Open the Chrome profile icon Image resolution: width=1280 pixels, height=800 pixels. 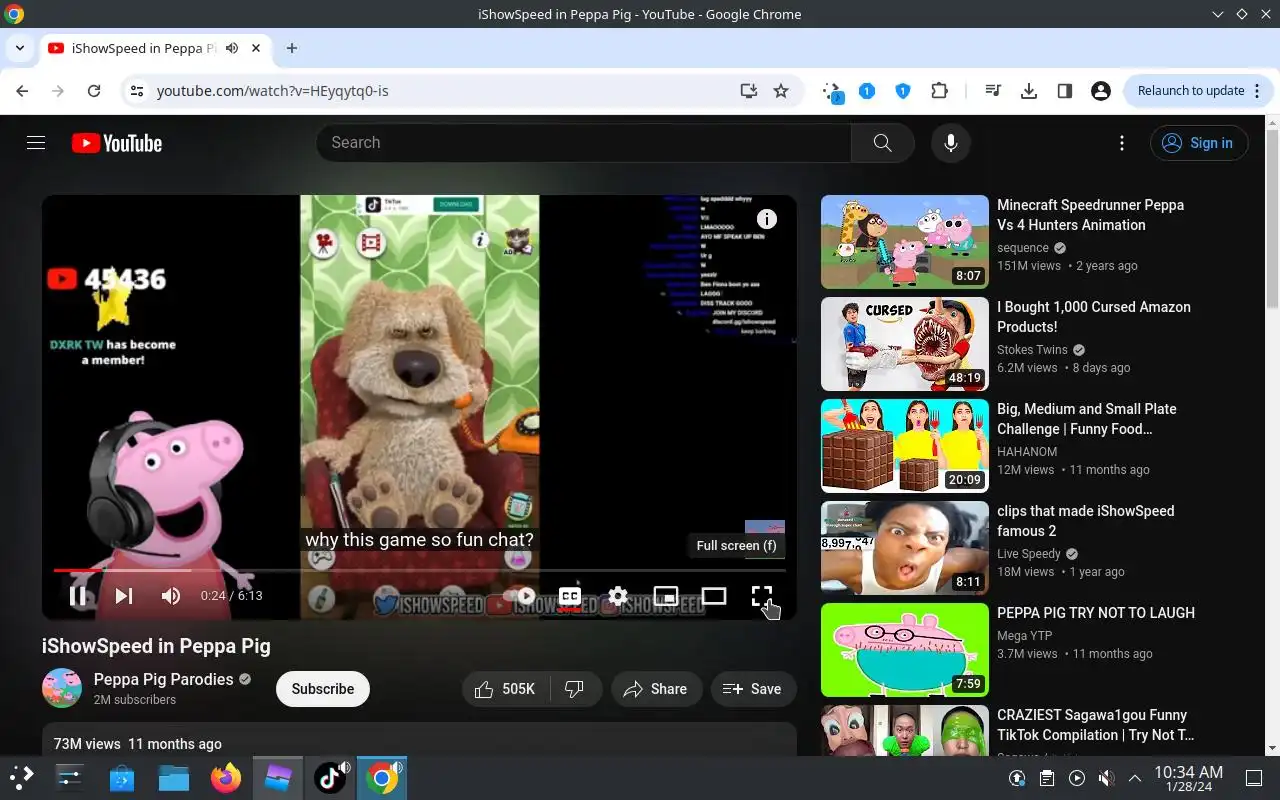click(x=1101, y=91)
